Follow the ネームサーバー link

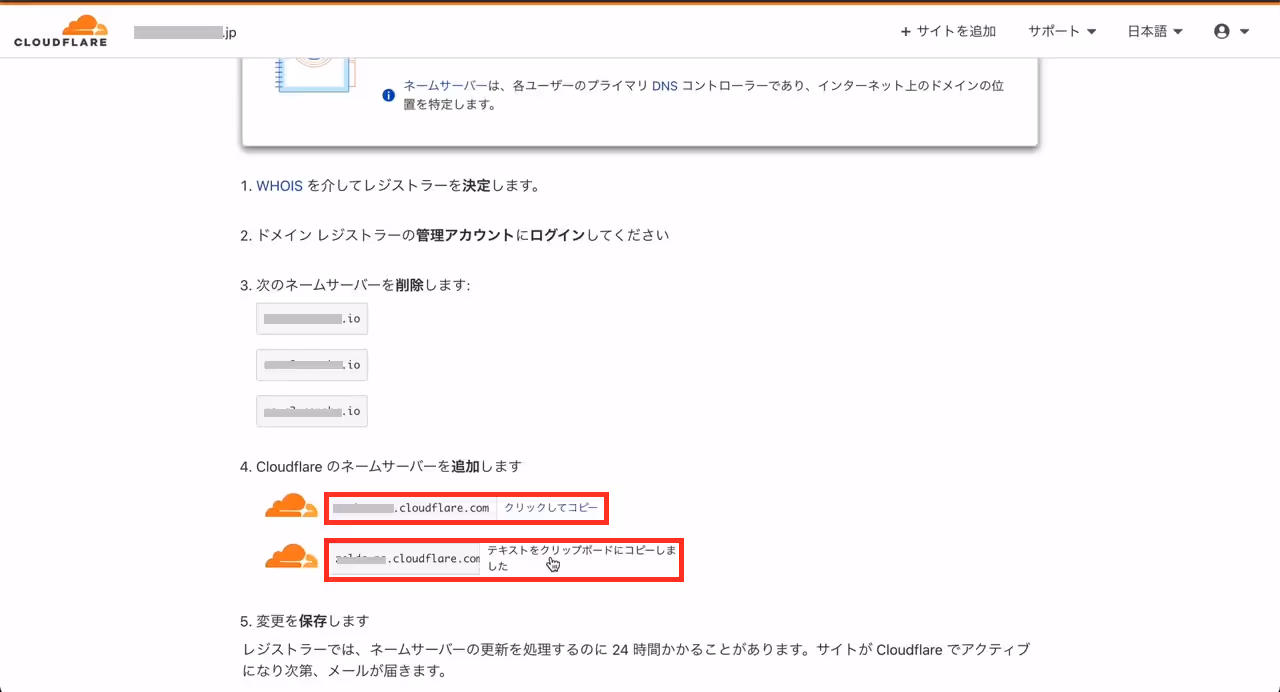coord(445,86)
